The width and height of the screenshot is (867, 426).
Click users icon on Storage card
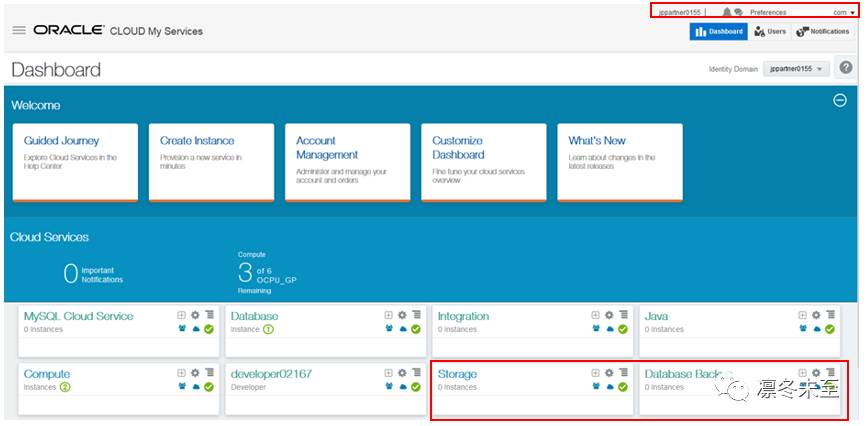[x=596, y=386]
